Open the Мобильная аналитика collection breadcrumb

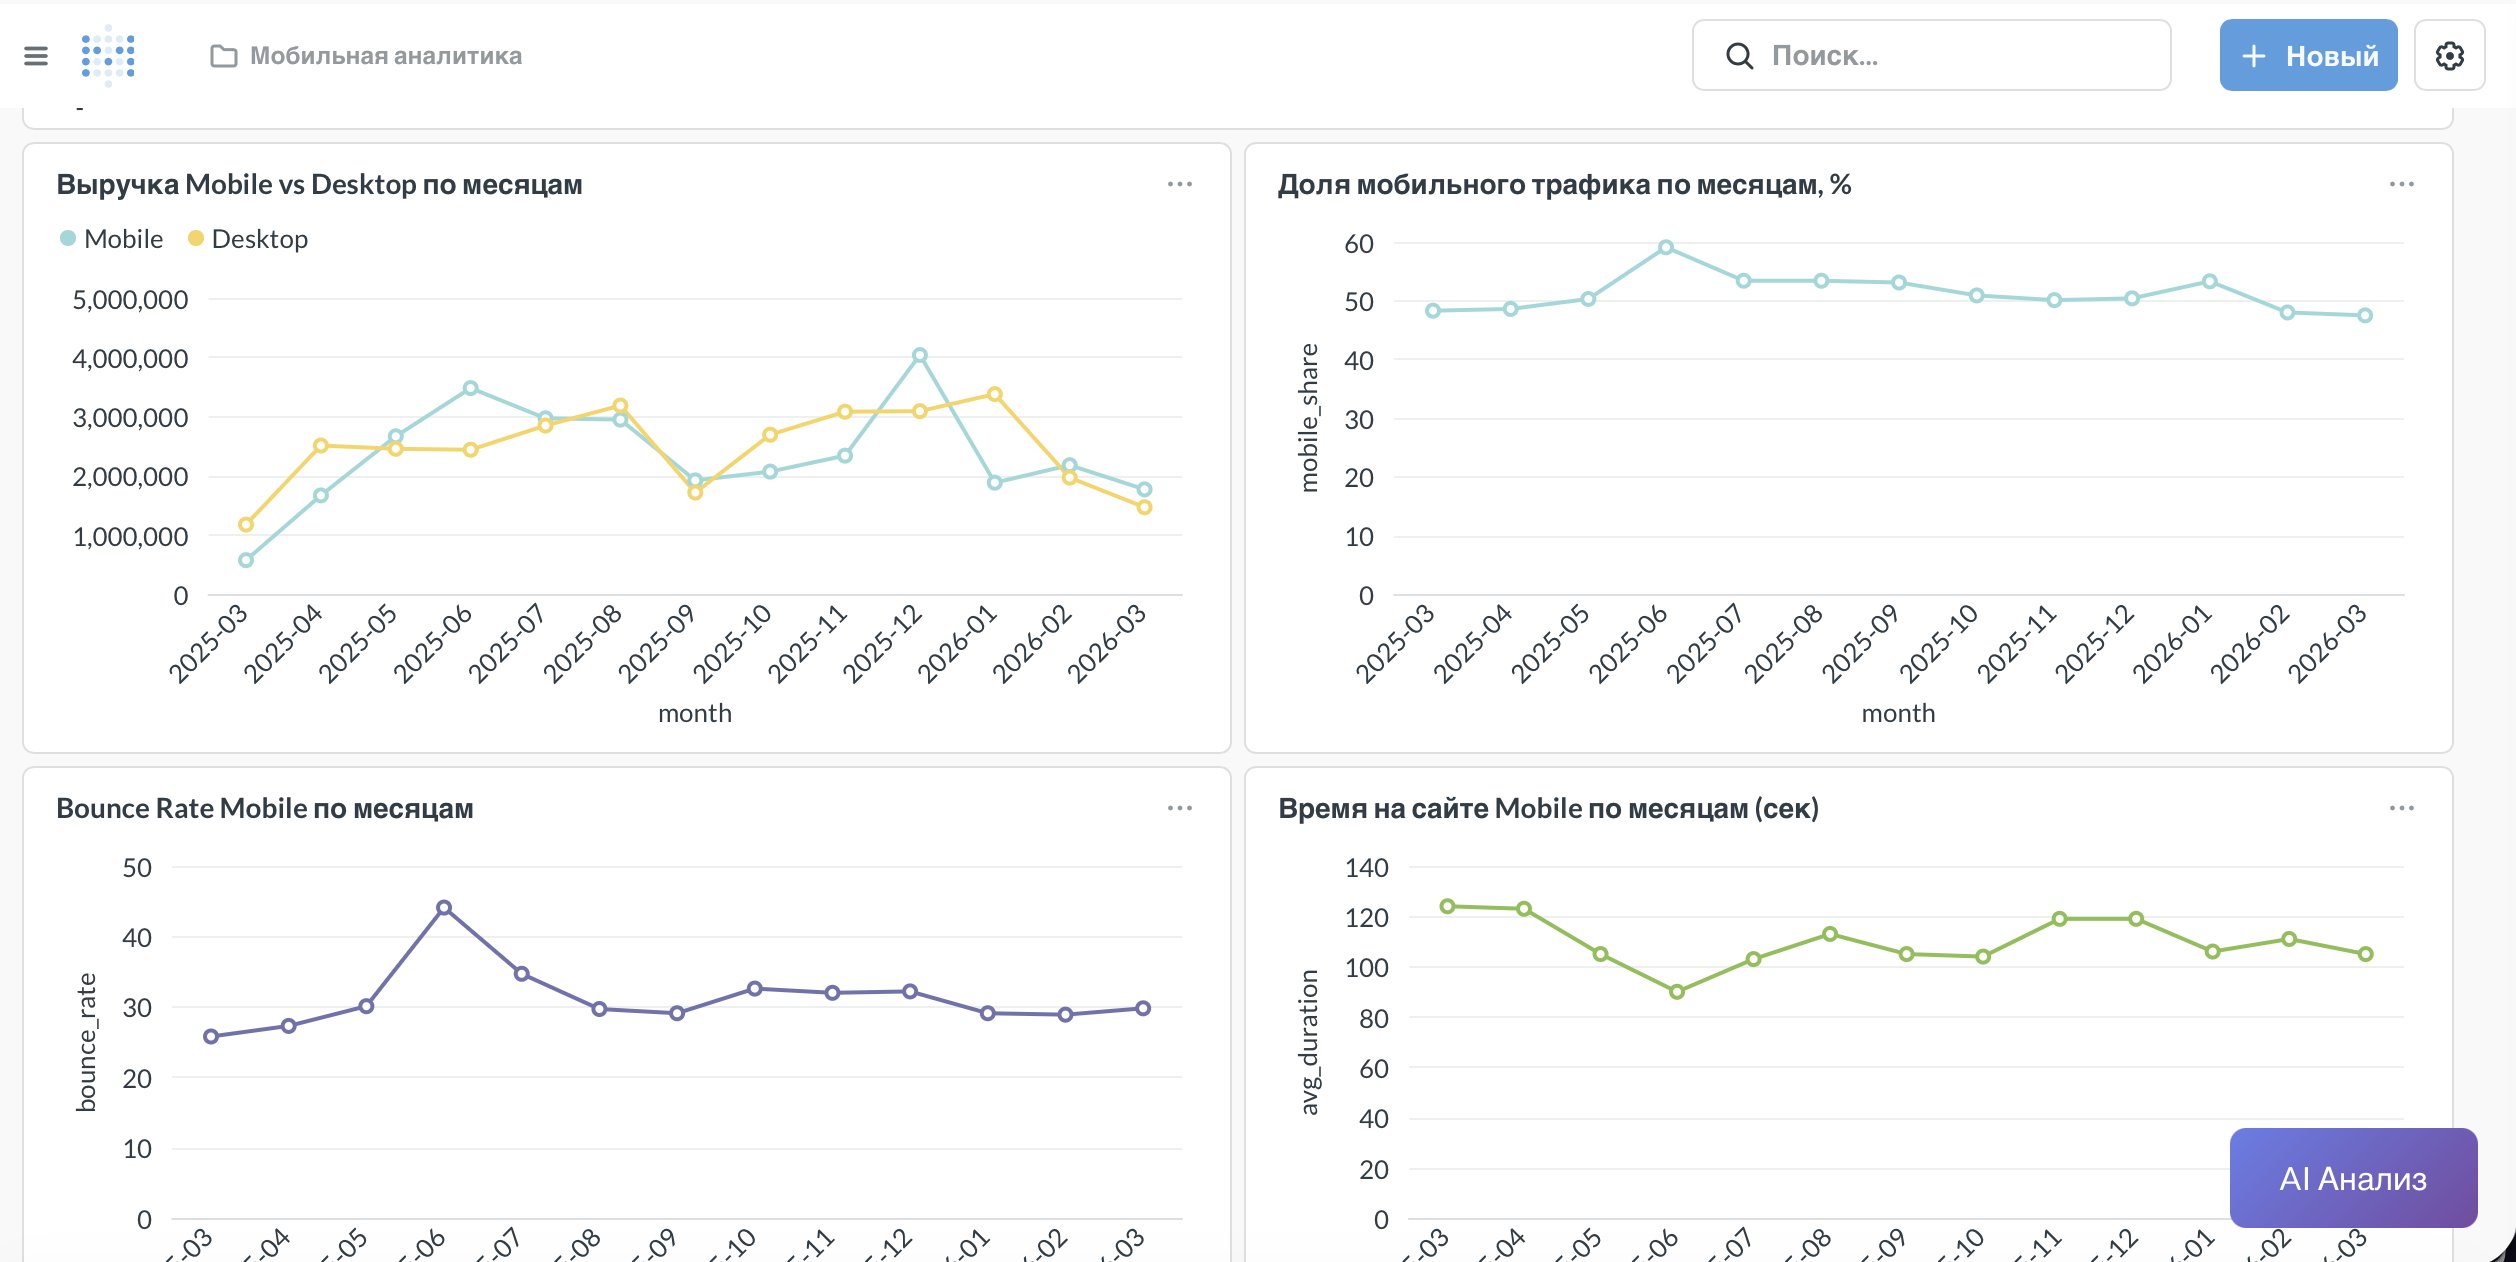(x=385, y=56)
